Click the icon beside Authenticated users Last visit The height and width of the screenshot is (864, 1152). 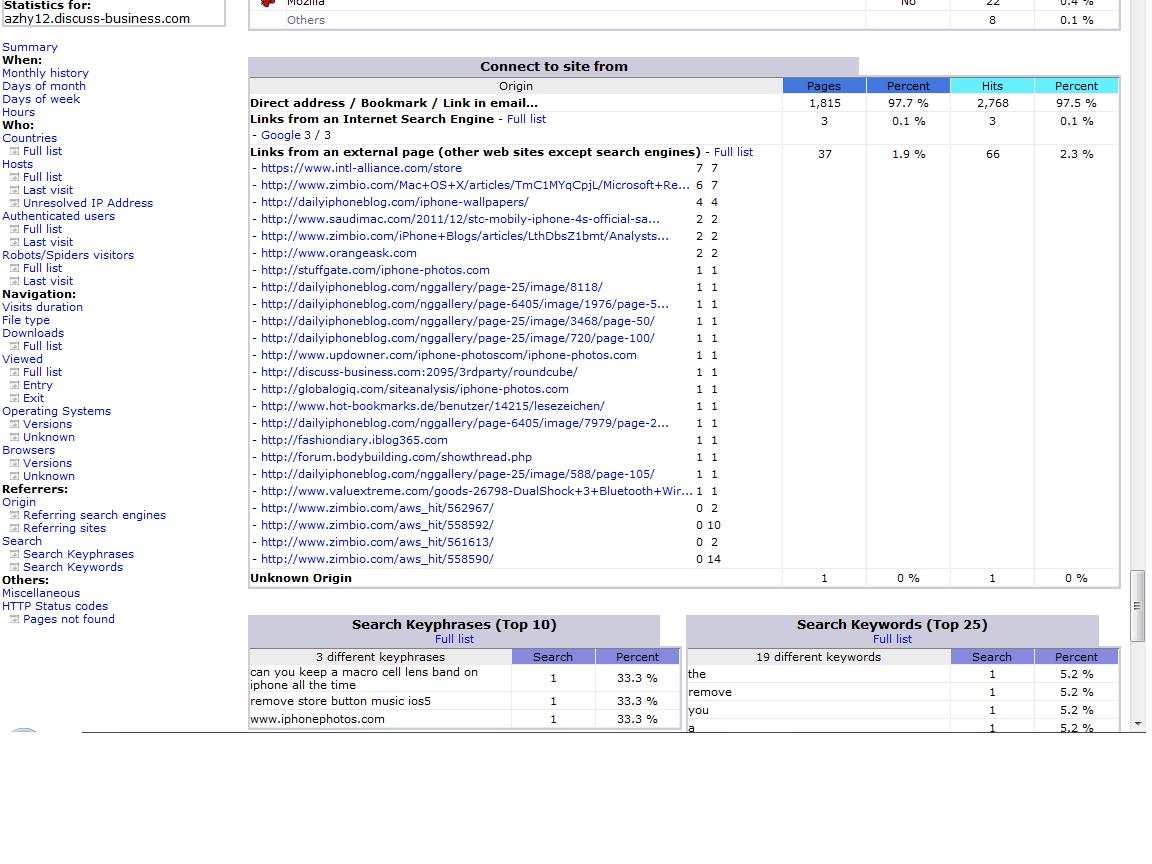[14, 242]
